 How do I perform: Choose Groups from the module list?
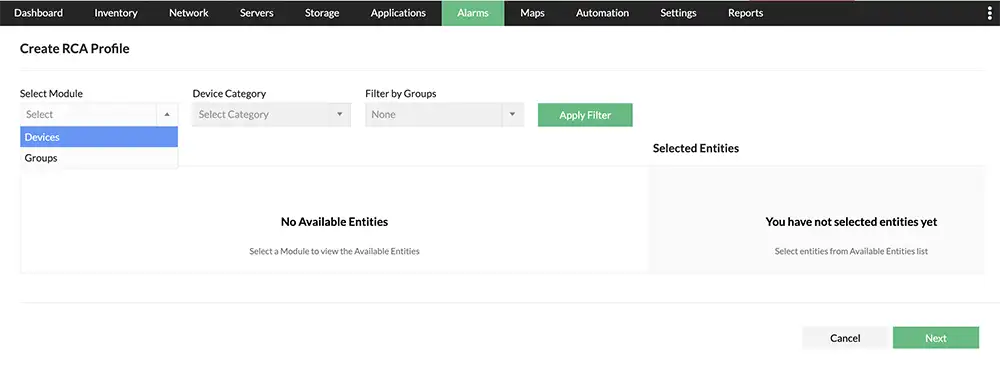pyautogui.click(x=99, y=158)
